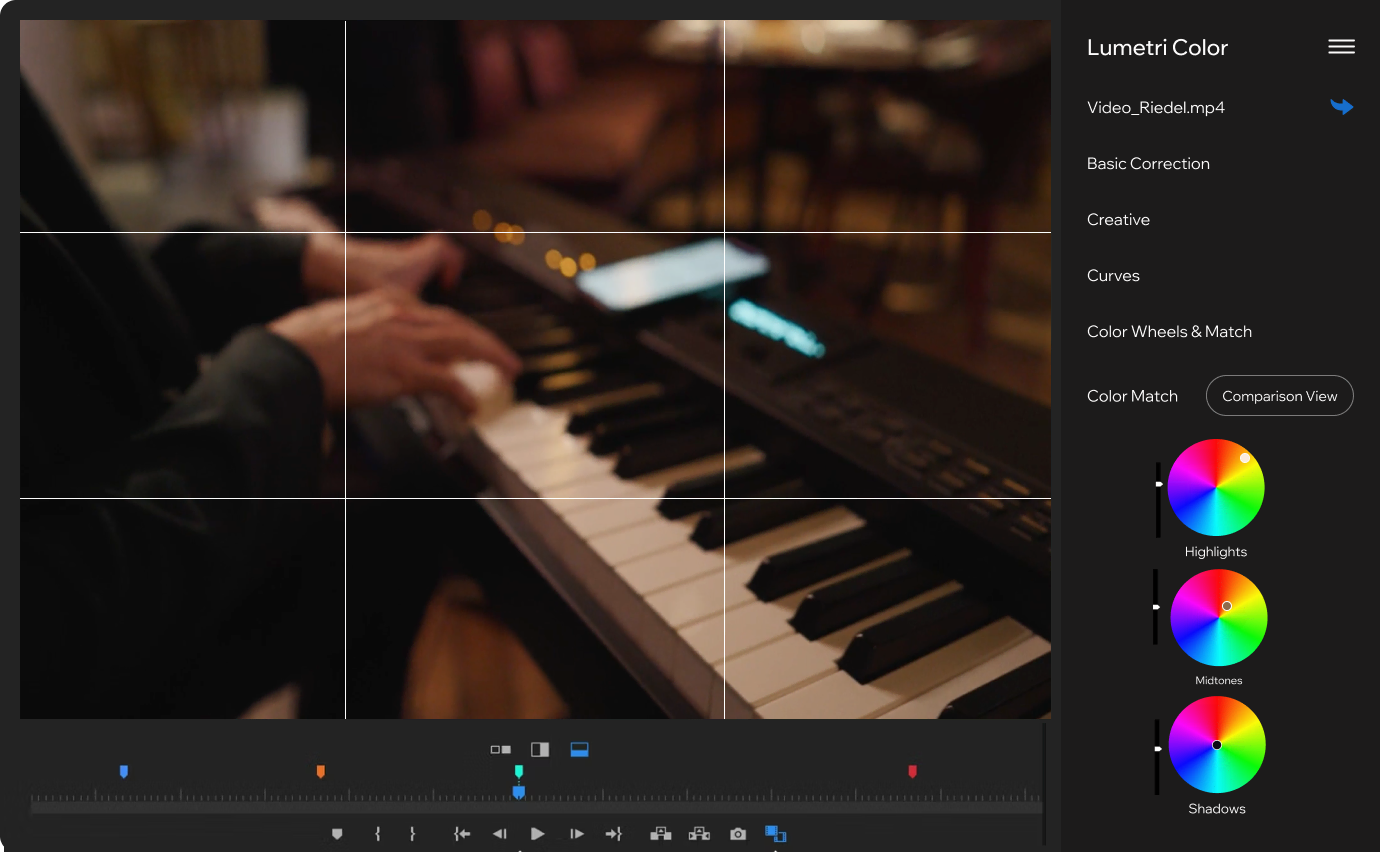This screenshot has height=852, width=1380.
Task: Step forward one frame
Action: tap(577, 834)
